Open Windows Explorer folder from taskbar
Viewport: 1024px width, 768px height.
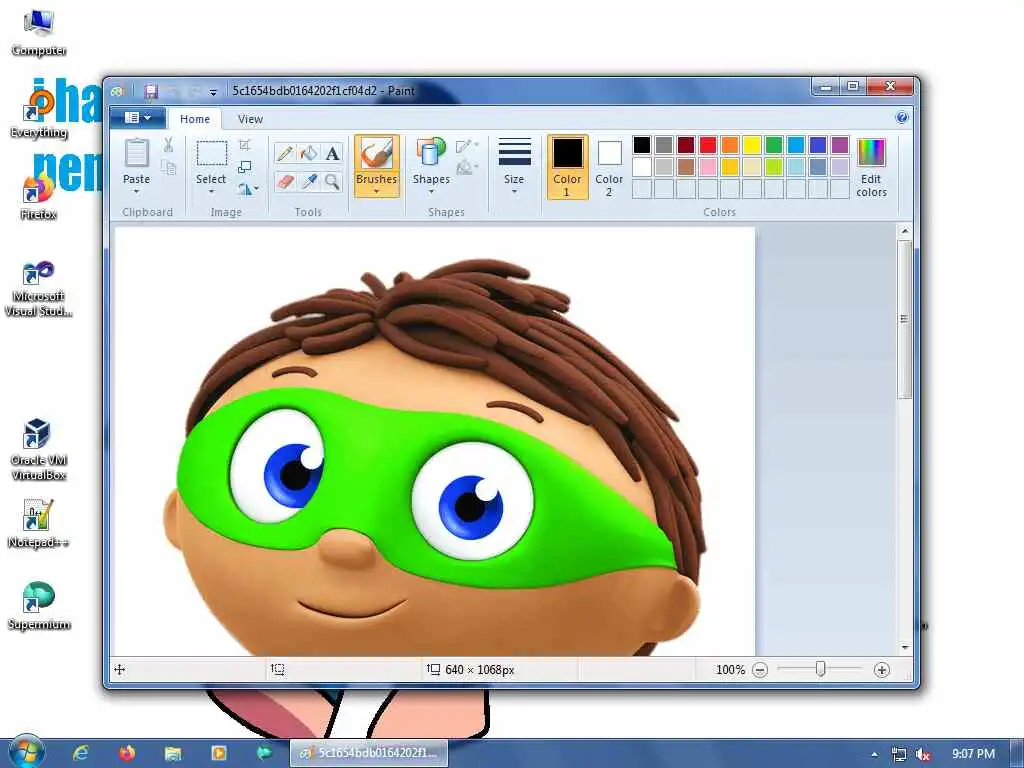(173, 753)
